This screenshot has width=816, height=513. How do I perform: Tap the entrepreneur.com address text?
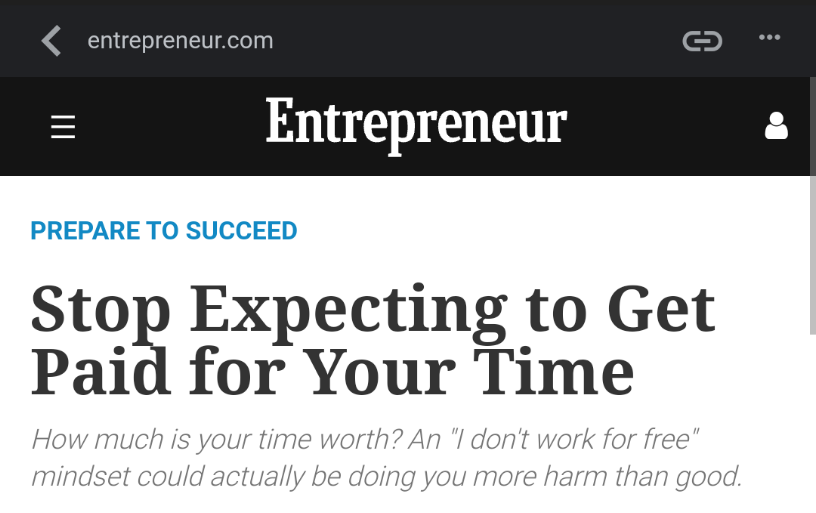(x=180, y=41)
